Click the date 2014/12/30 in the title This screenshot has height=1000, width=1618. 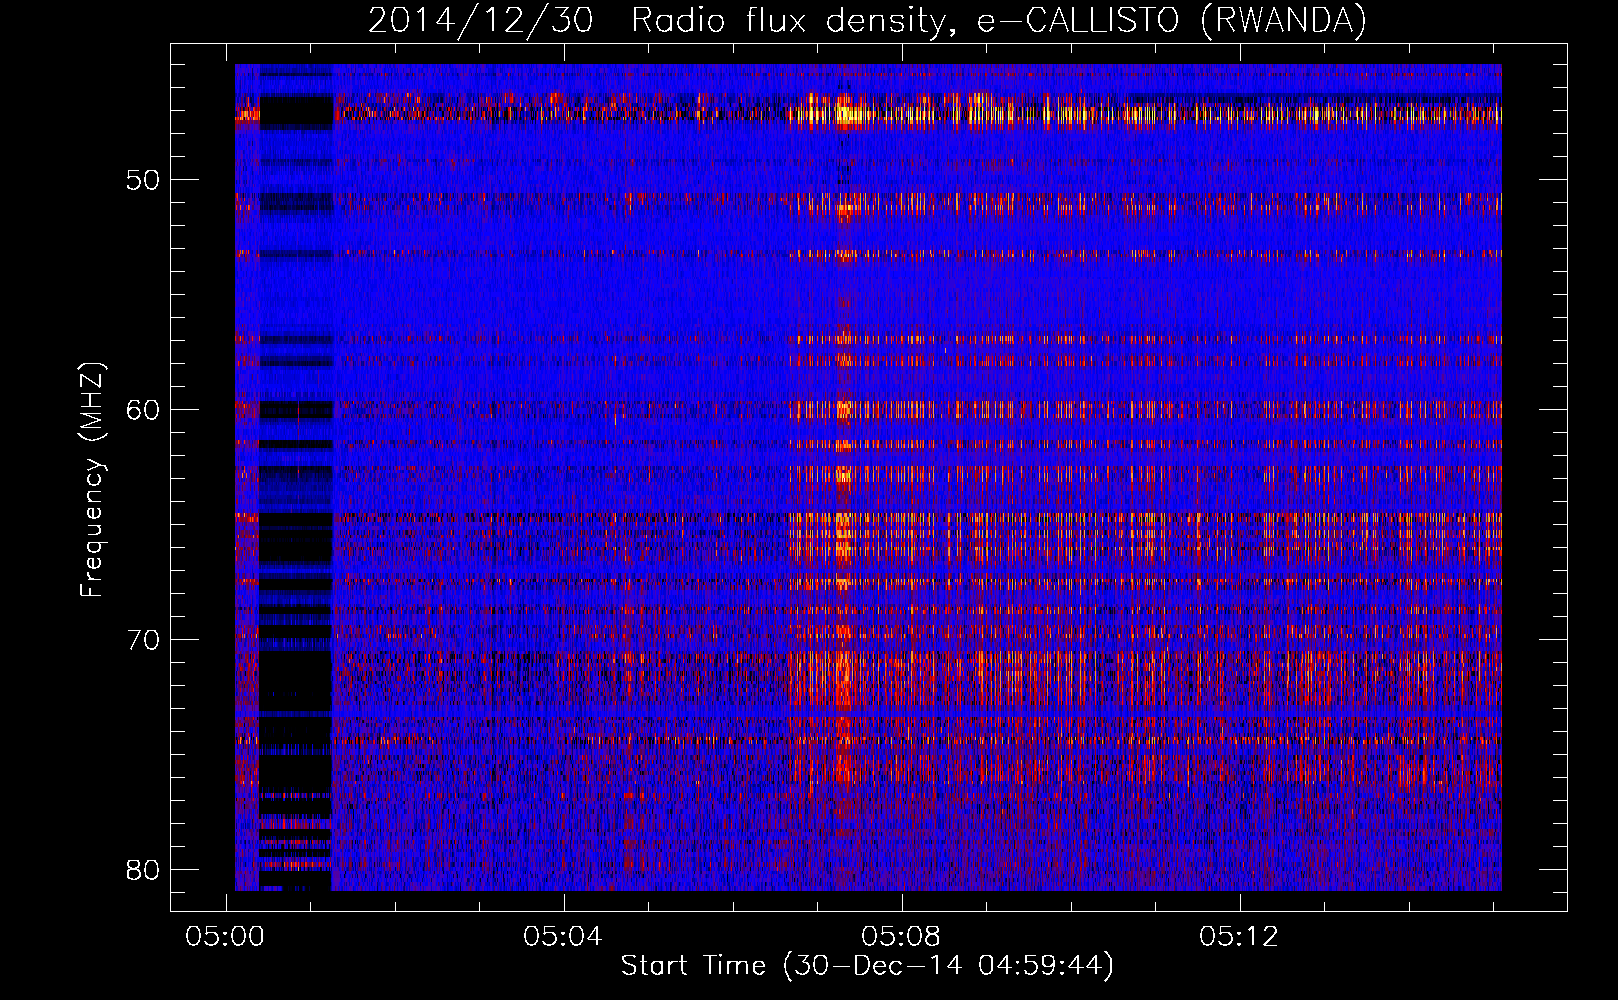pos(480,21)
